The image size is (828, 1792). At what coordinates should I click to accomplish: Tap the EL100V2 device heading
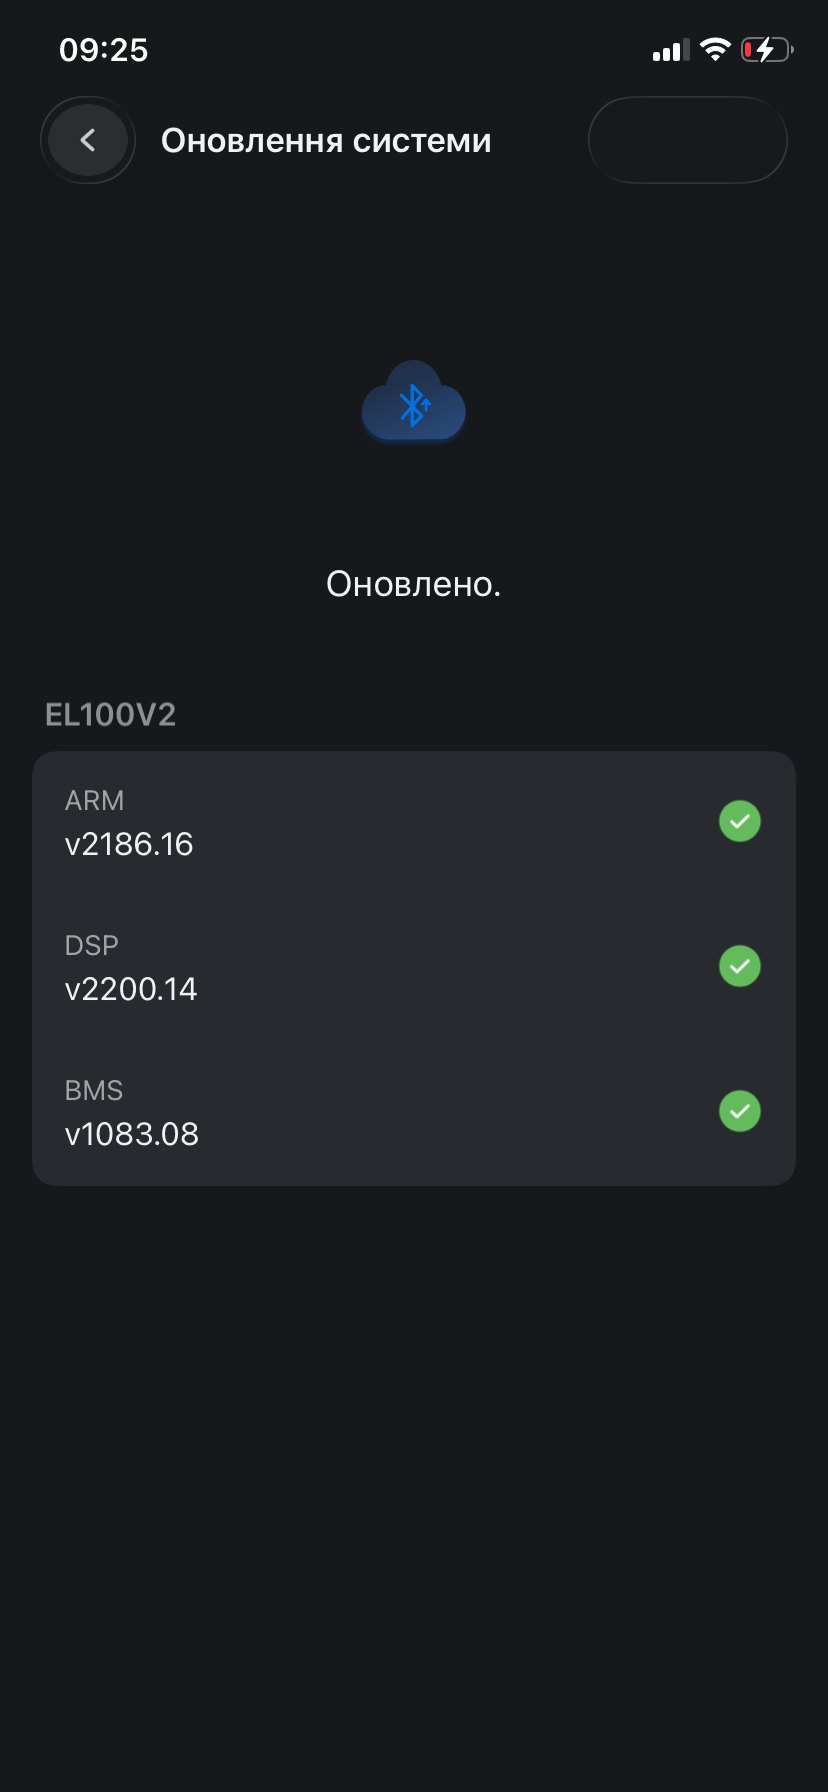point(111,715)
